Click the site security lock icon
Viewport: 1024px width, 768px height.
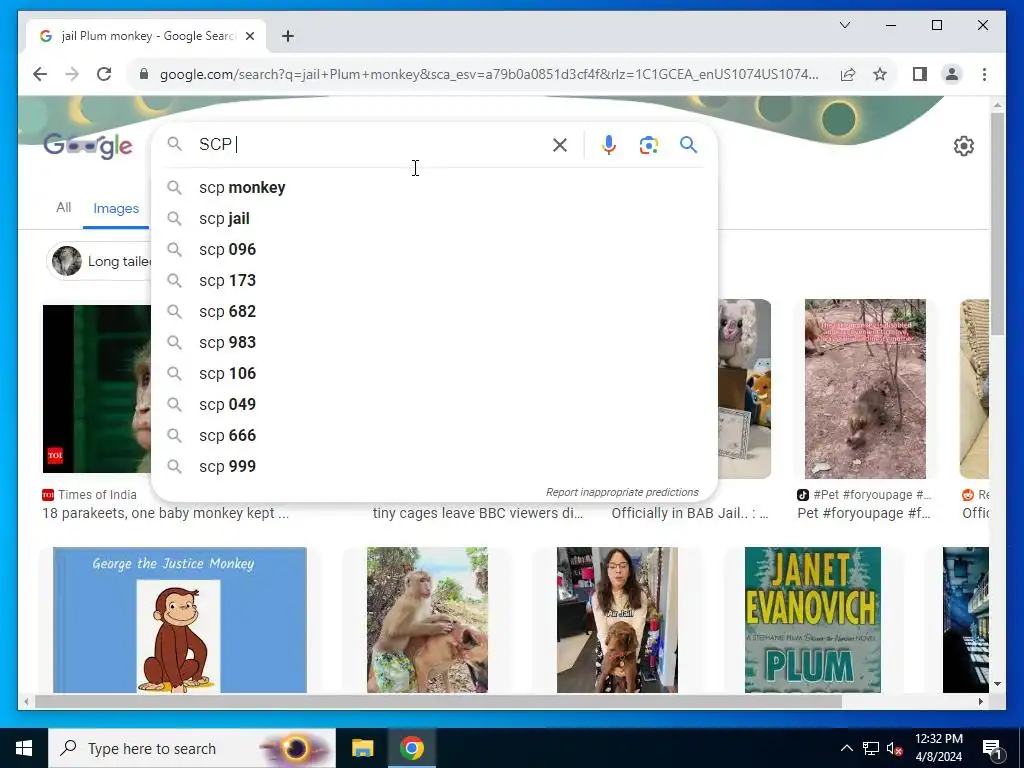[144, 74]
